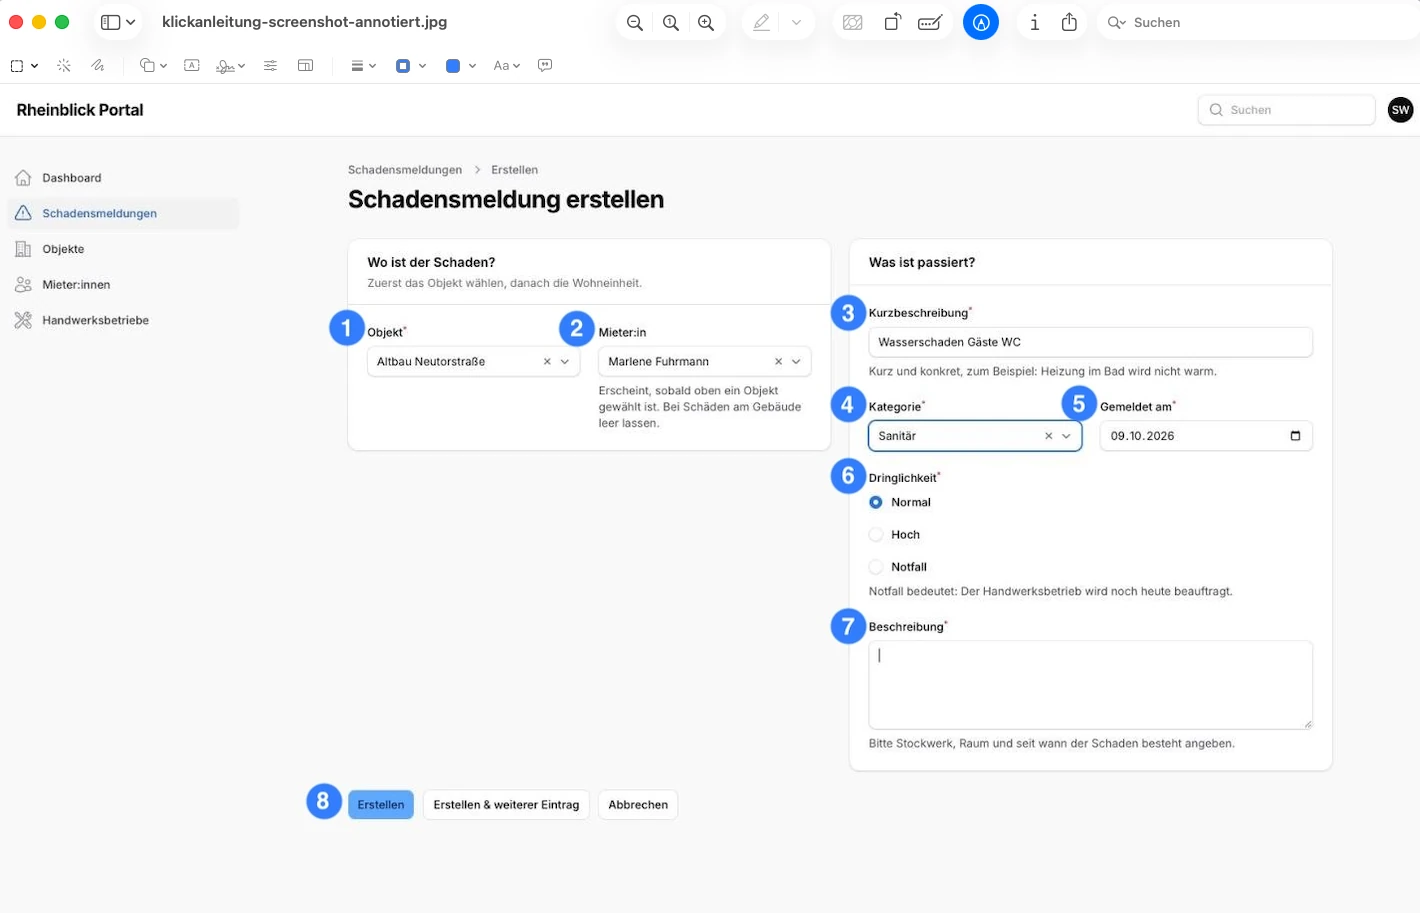Rotate the image with the rotate icon

tap(892, 22)
